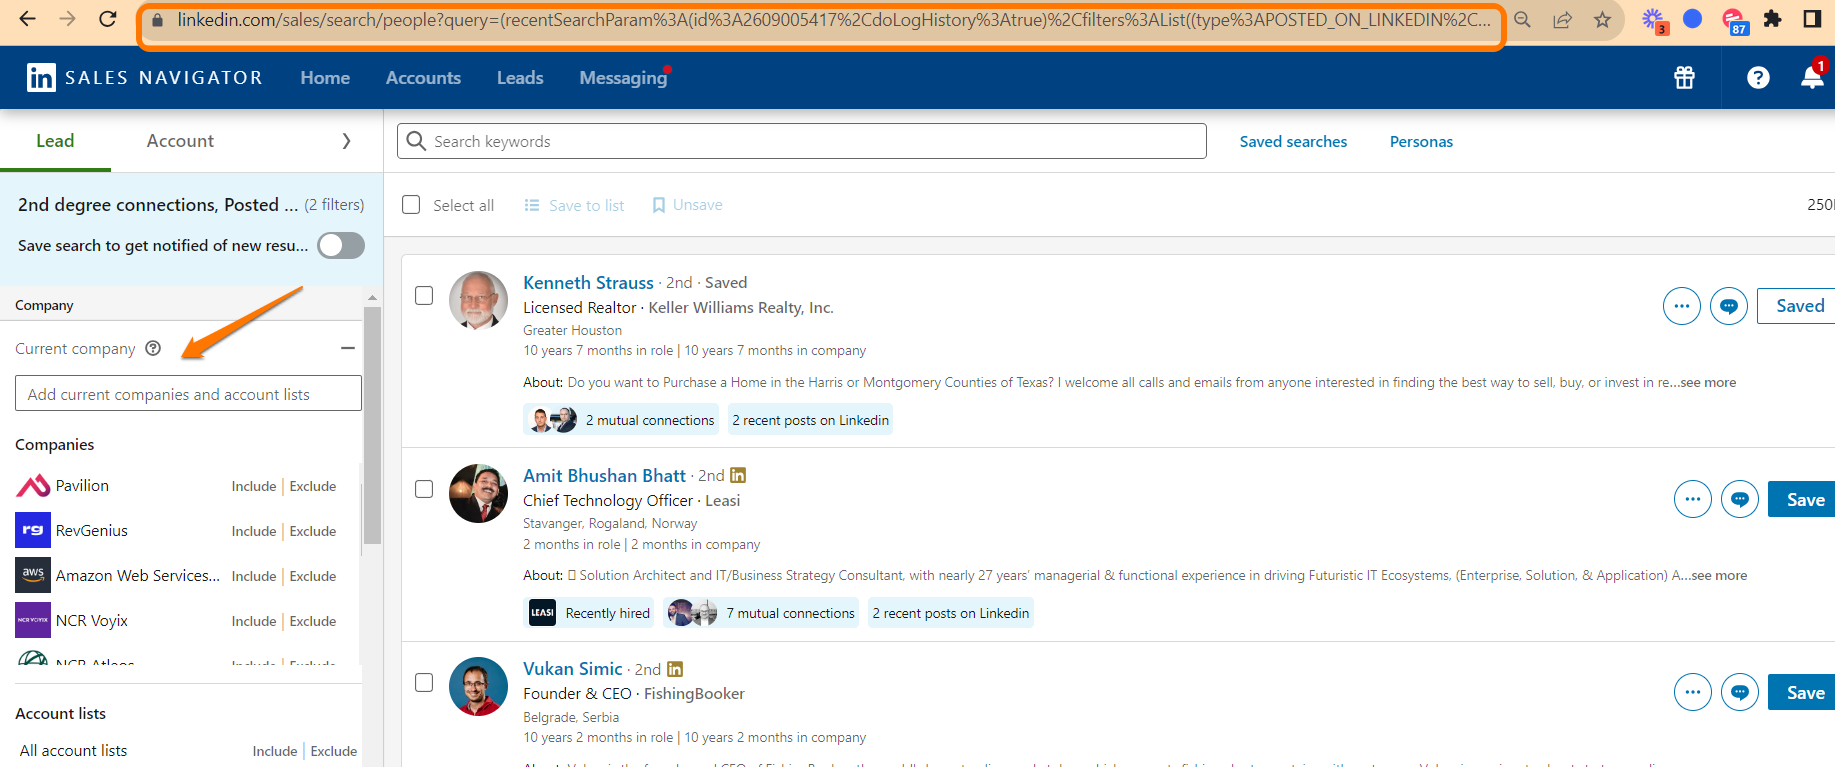Open Saved searches link

(1293, 142)
